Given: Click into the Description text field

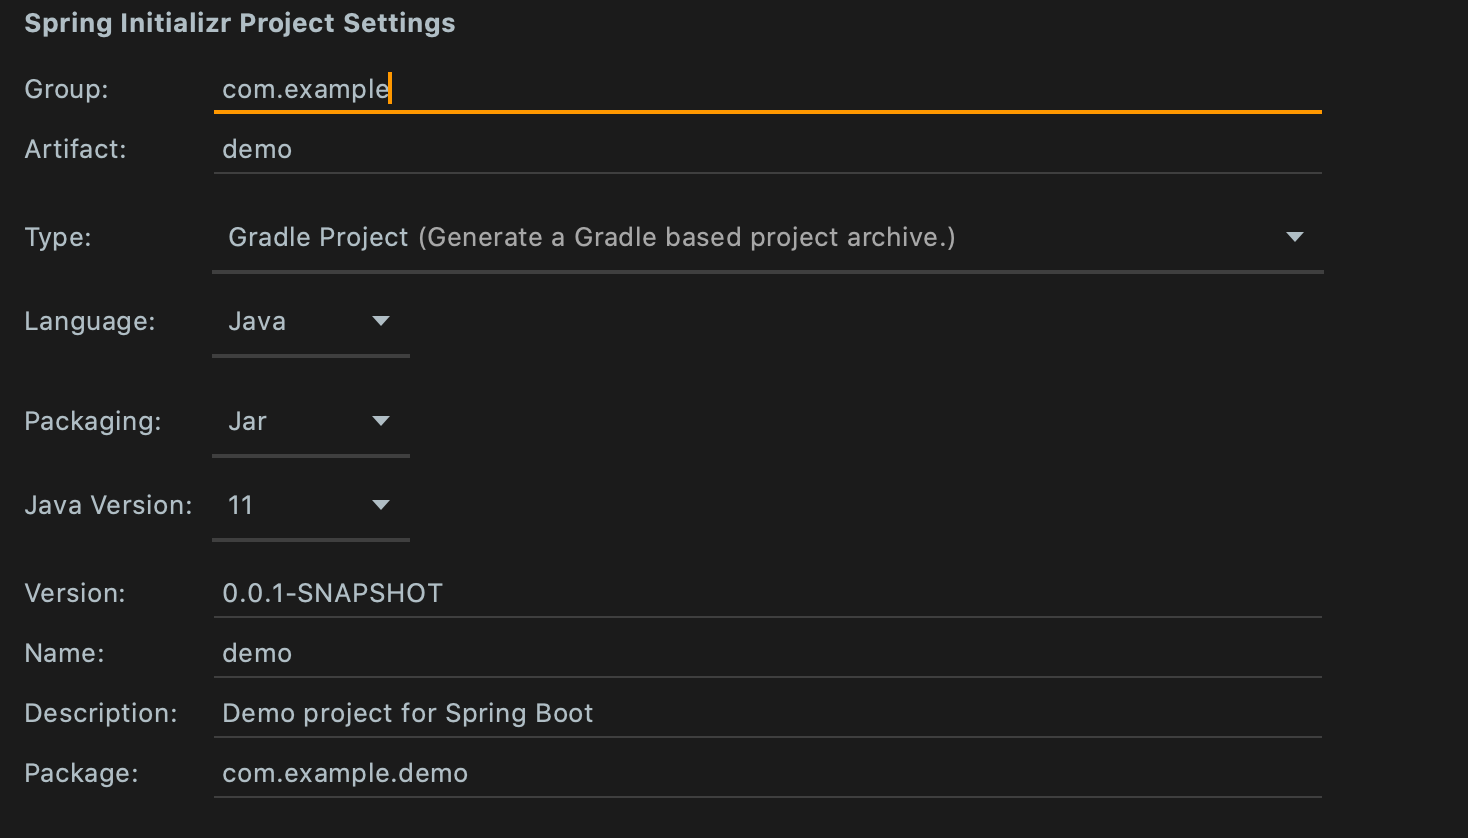Looking at the screenshot, I should (766, 713).
